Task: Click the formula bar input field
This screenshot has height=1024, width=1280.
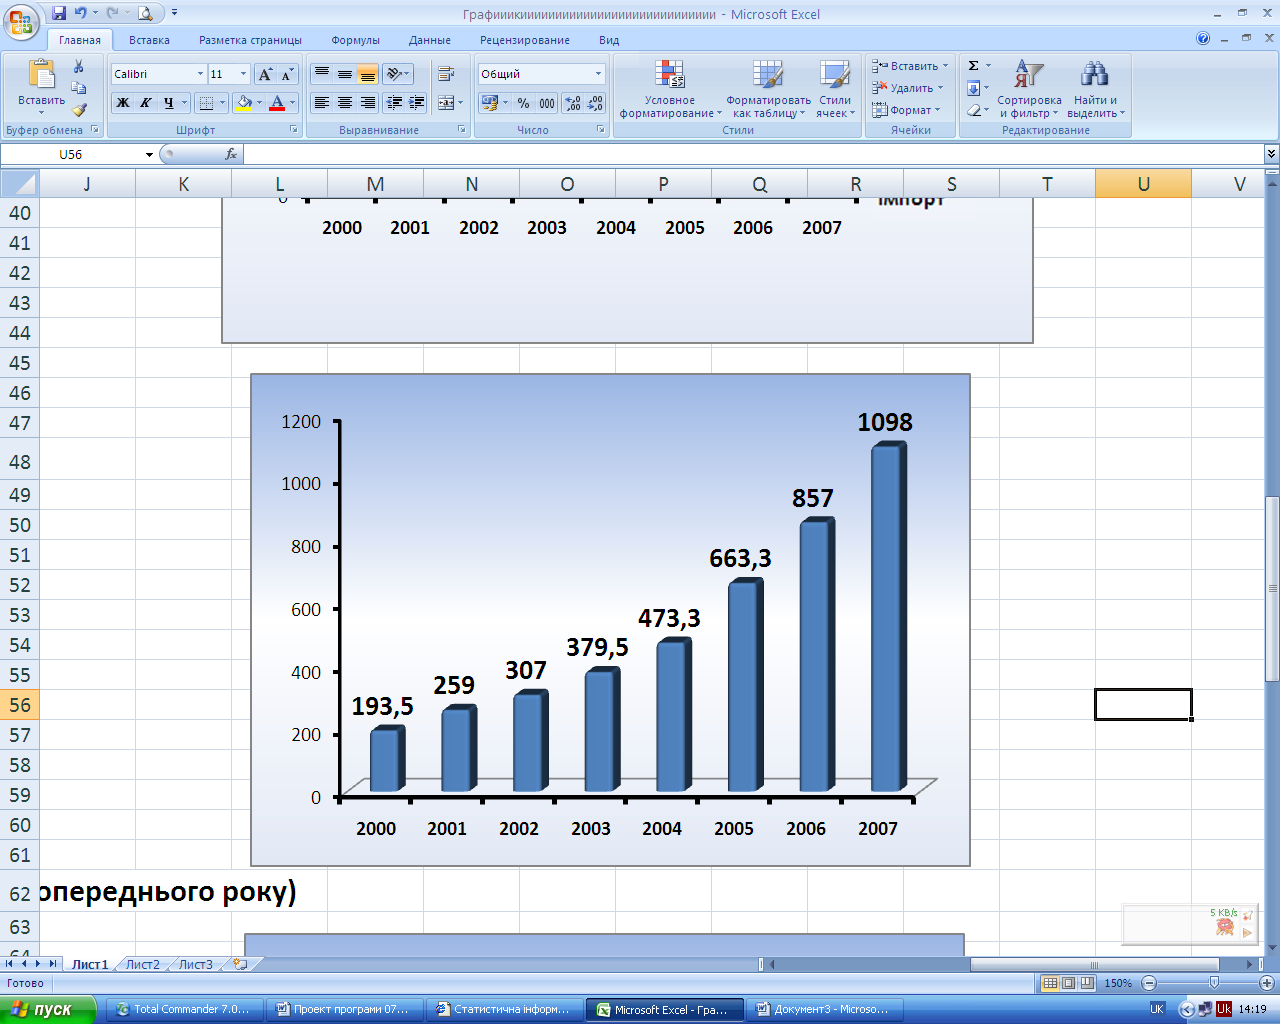Action: [750, 155]
